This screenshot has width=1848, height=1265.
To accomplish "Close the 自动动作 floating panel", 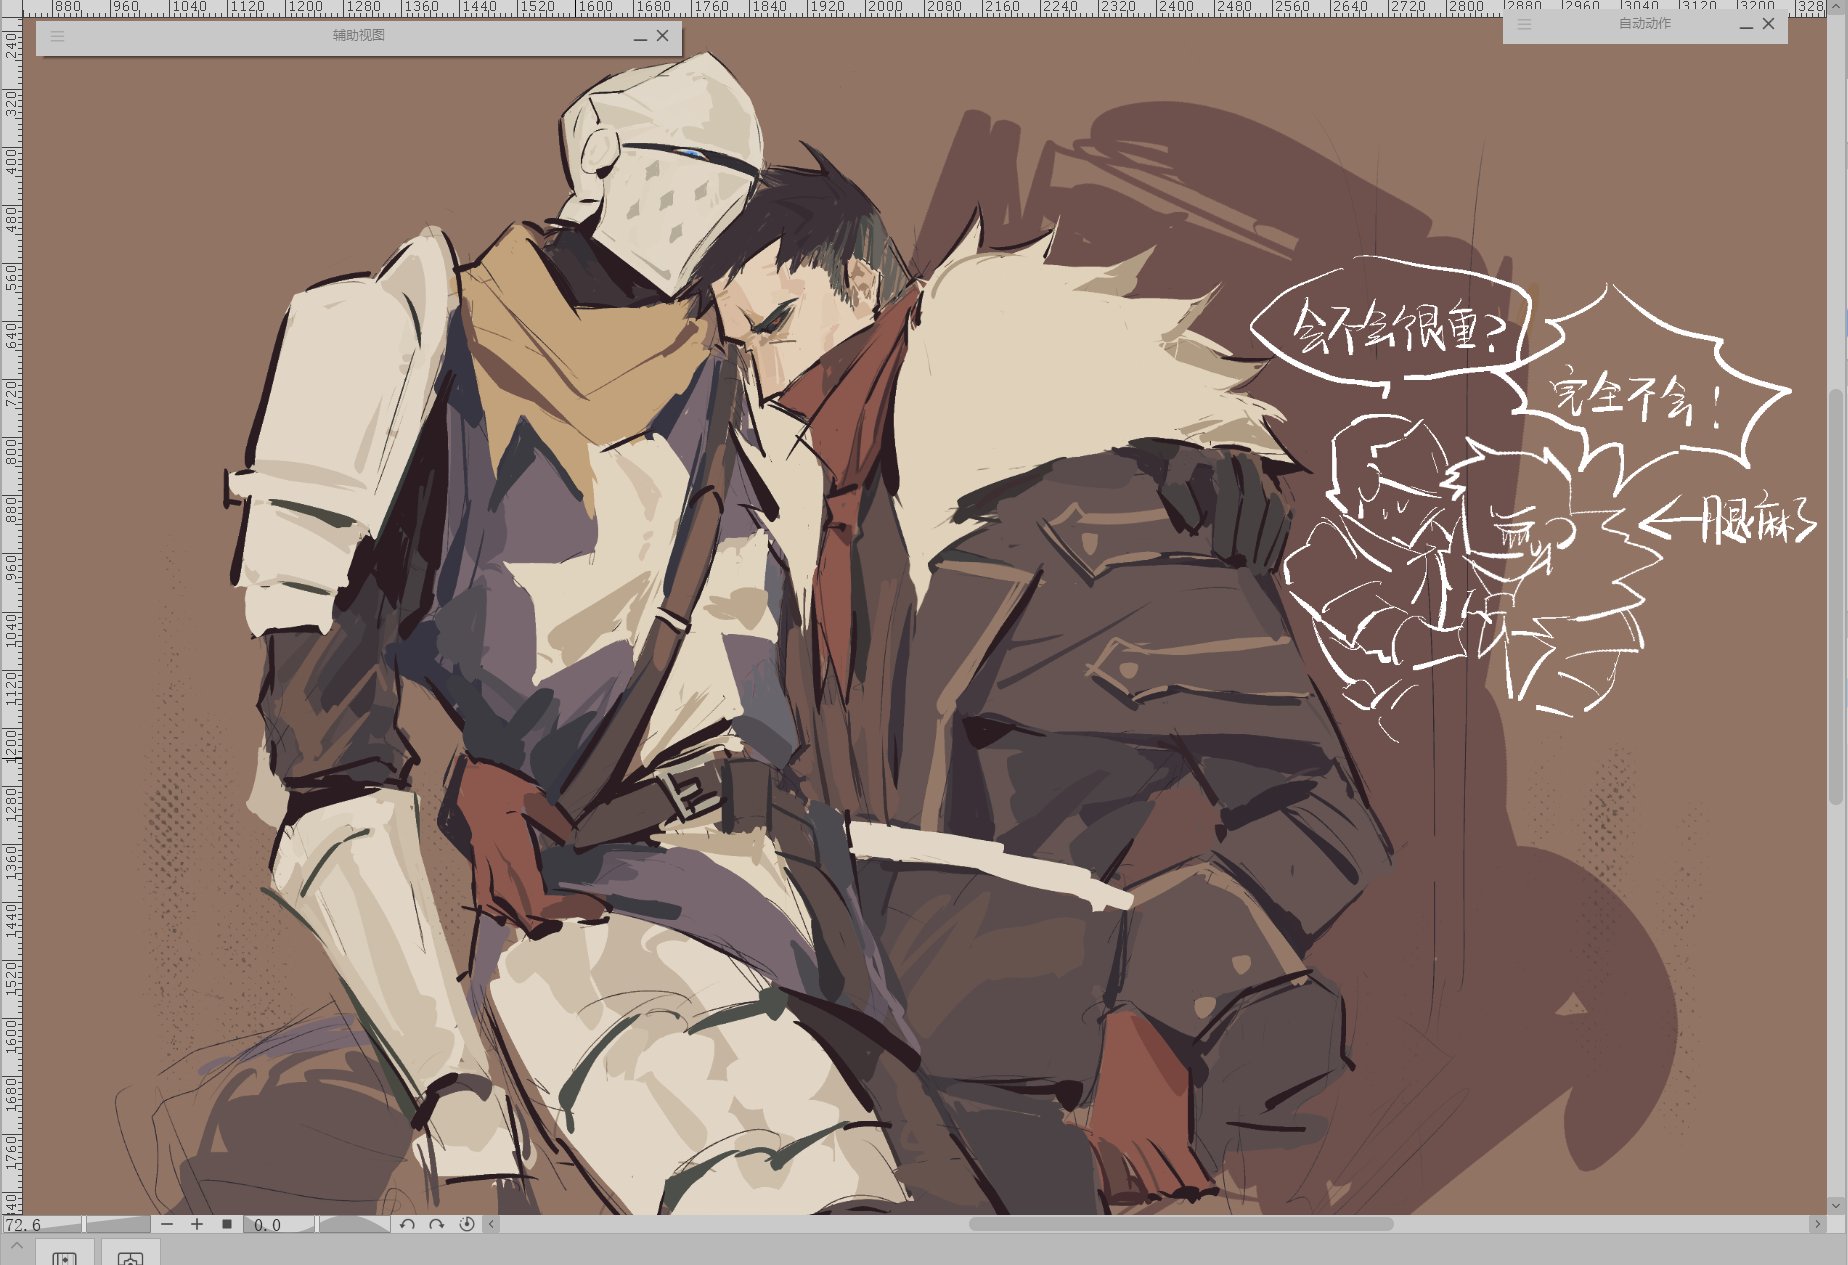I will [1768, 23].
